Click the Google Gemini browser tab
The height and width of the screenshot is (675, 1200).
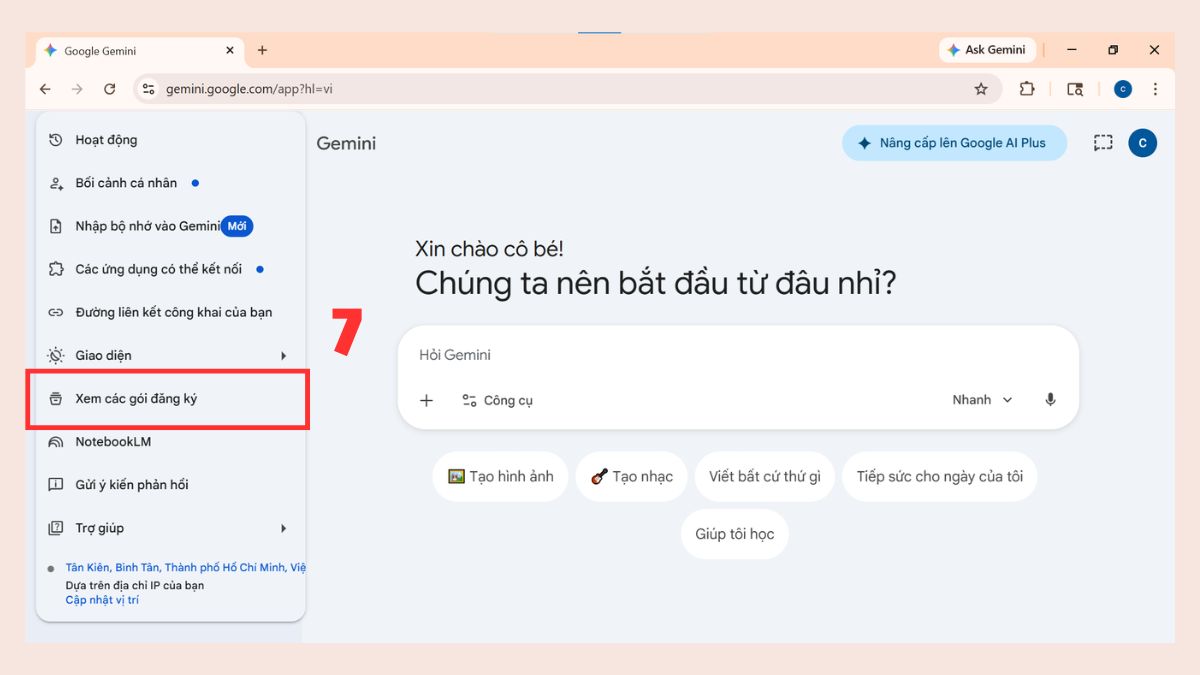coord(140,50)
